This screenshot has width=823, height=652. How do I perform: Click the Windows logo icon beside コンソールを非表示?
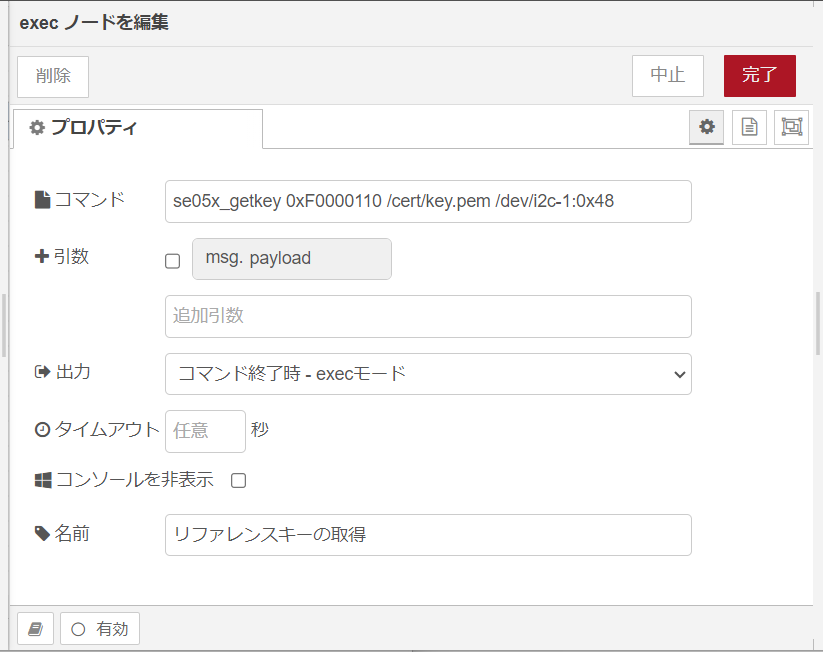(x=43, y=480)
